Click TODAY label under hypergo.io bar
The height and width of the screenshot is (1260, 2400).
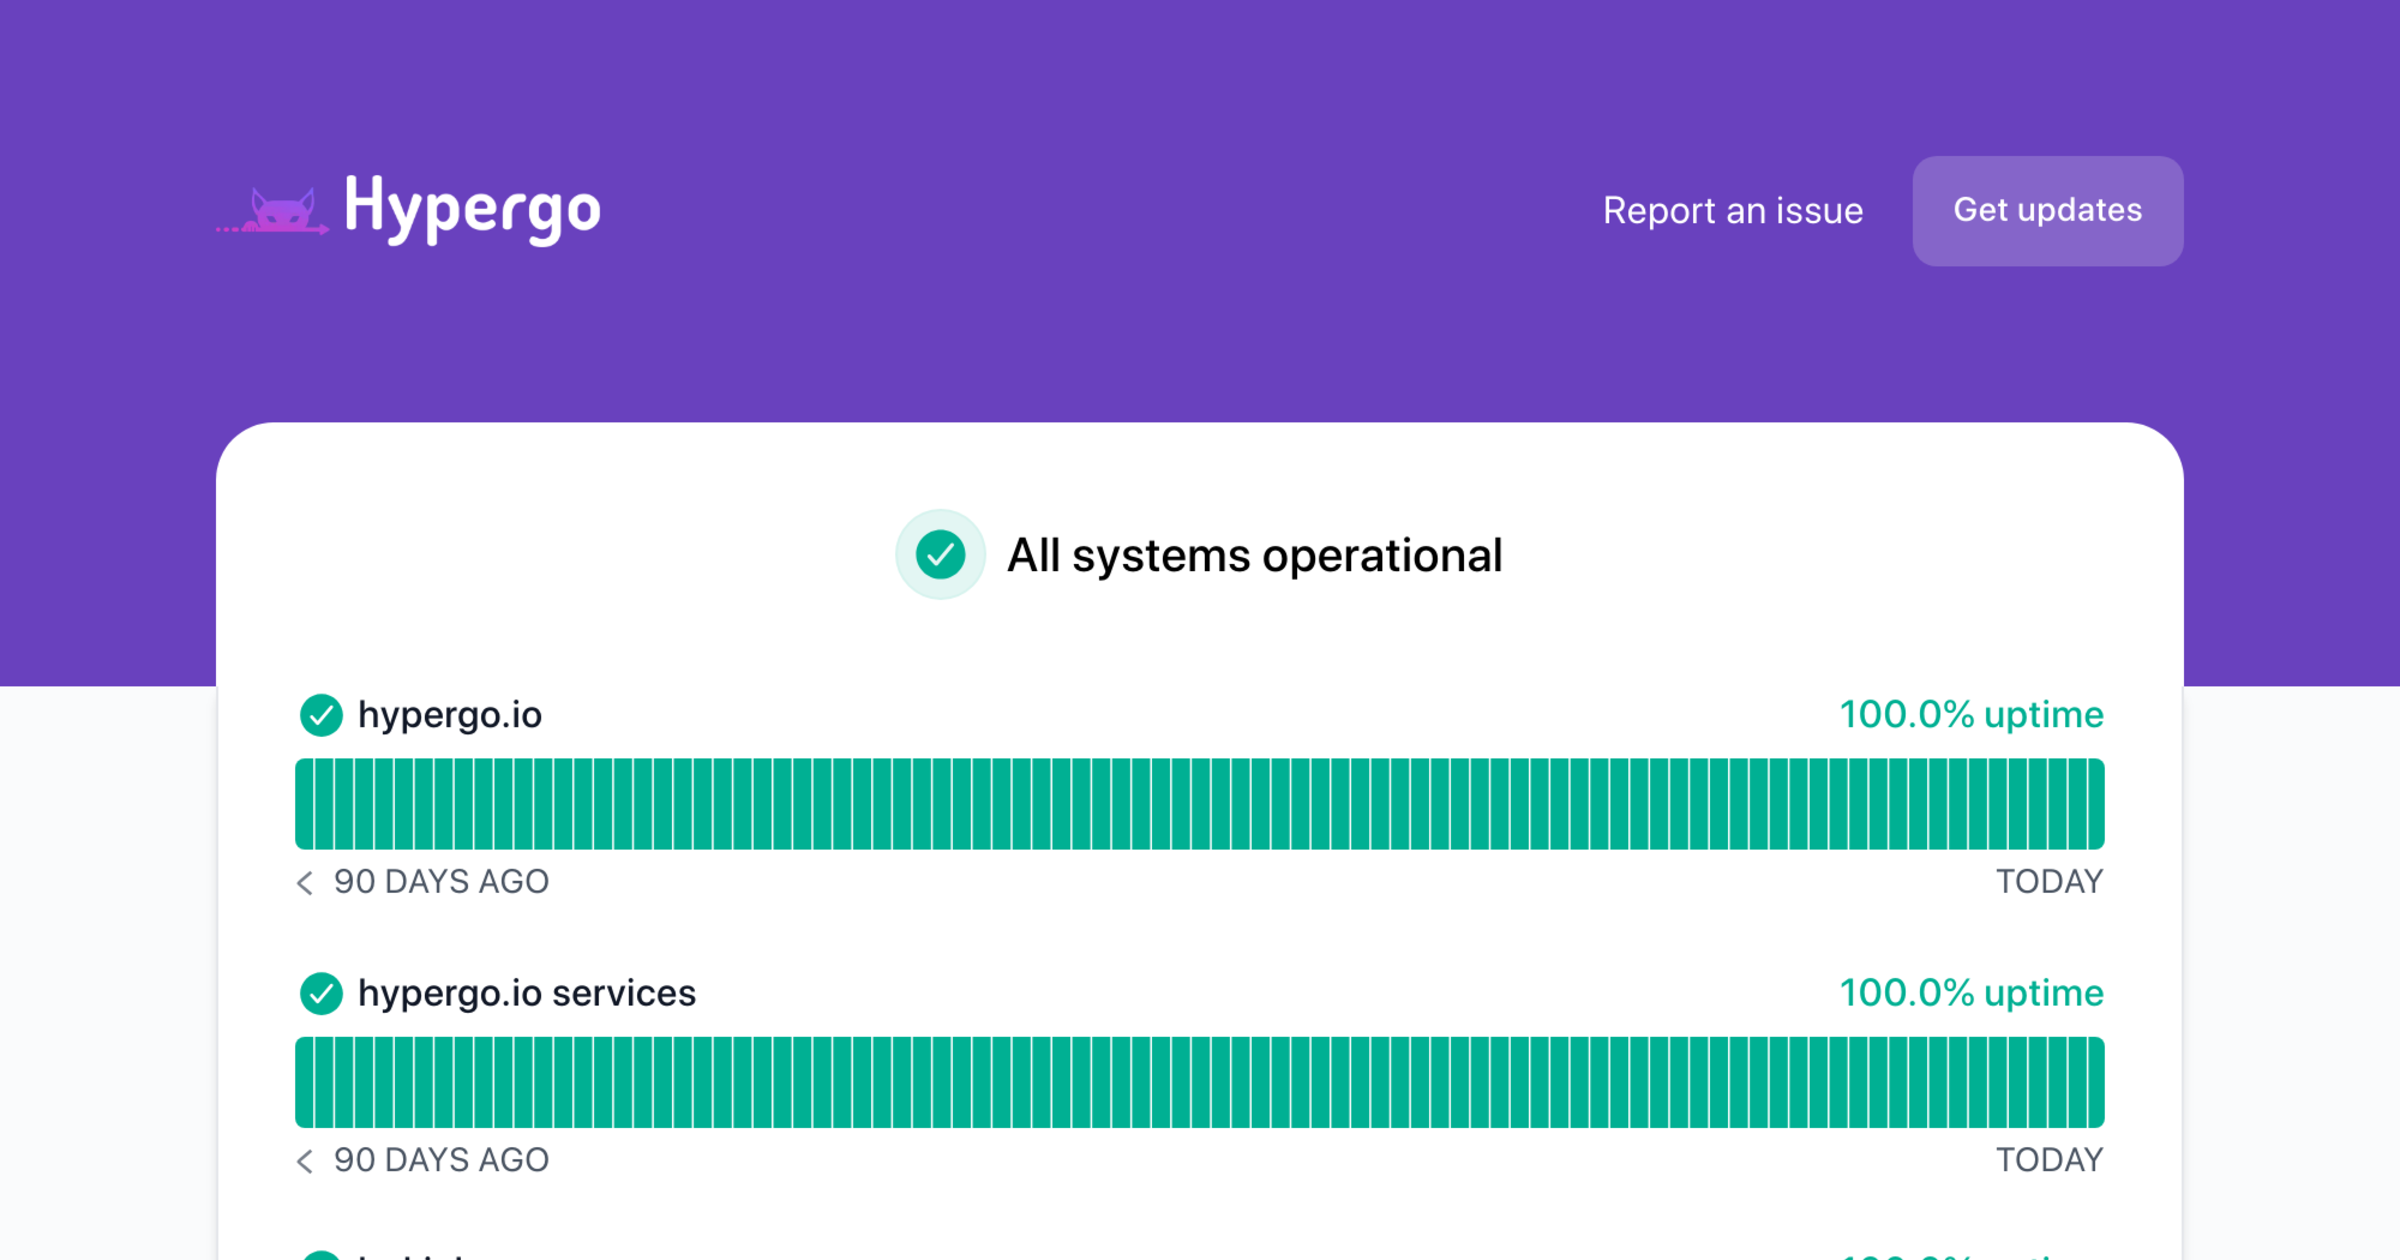click(2049, 882)
